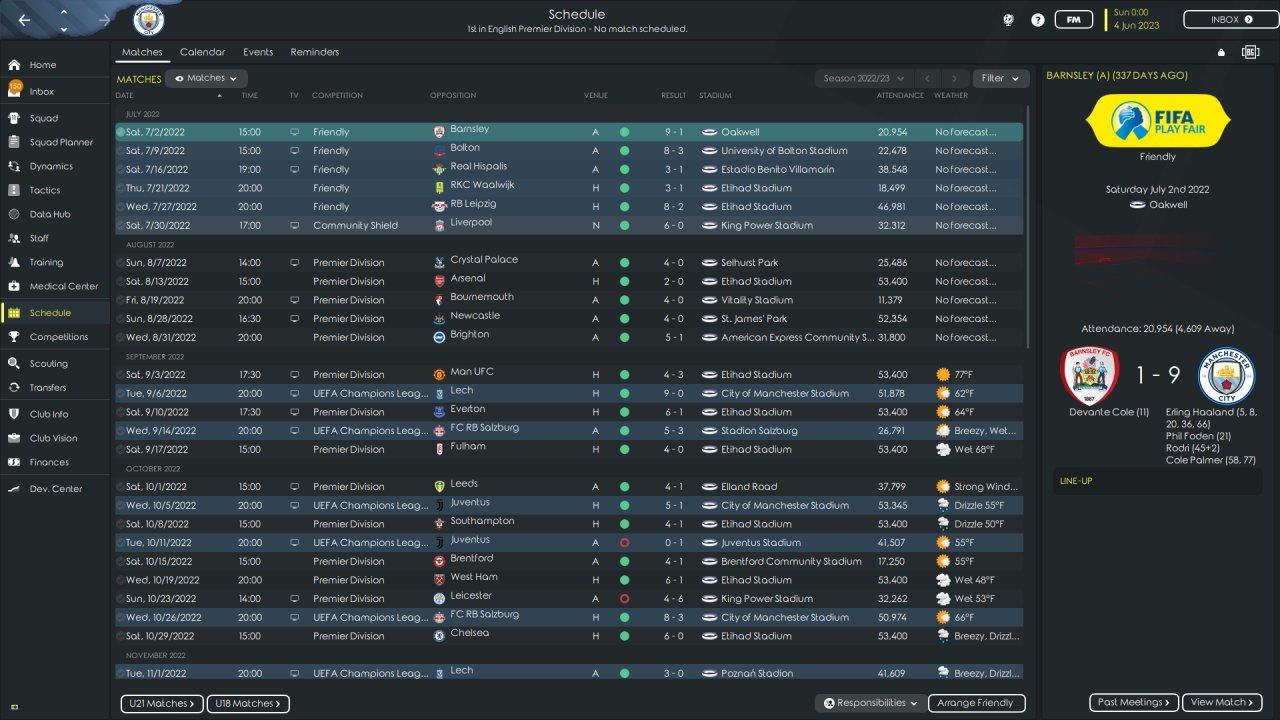
Task: Click the Dev. Center icon
Action: [14, 489]
